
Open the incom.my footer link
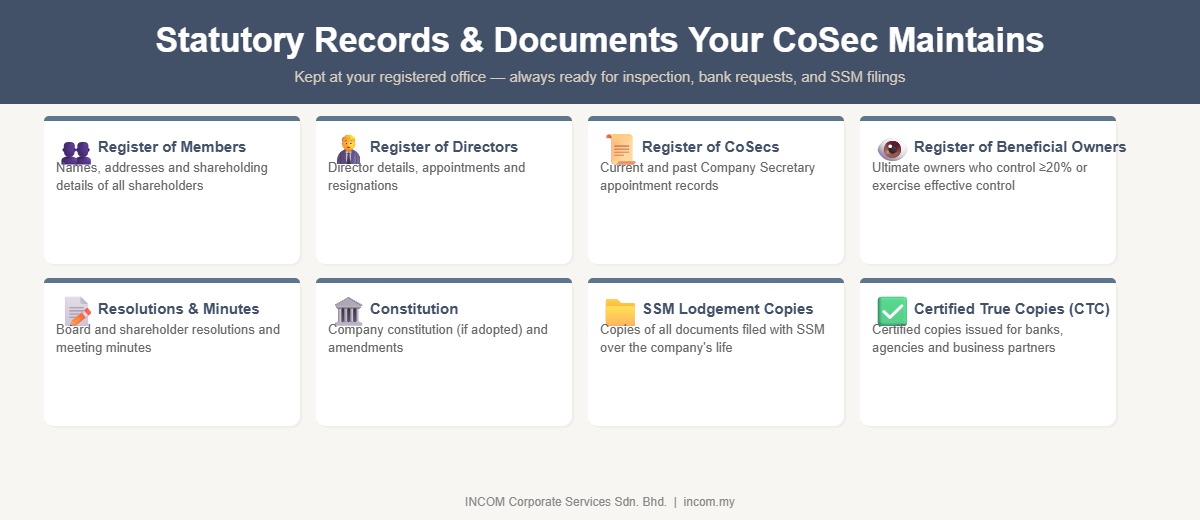(709, 502)
